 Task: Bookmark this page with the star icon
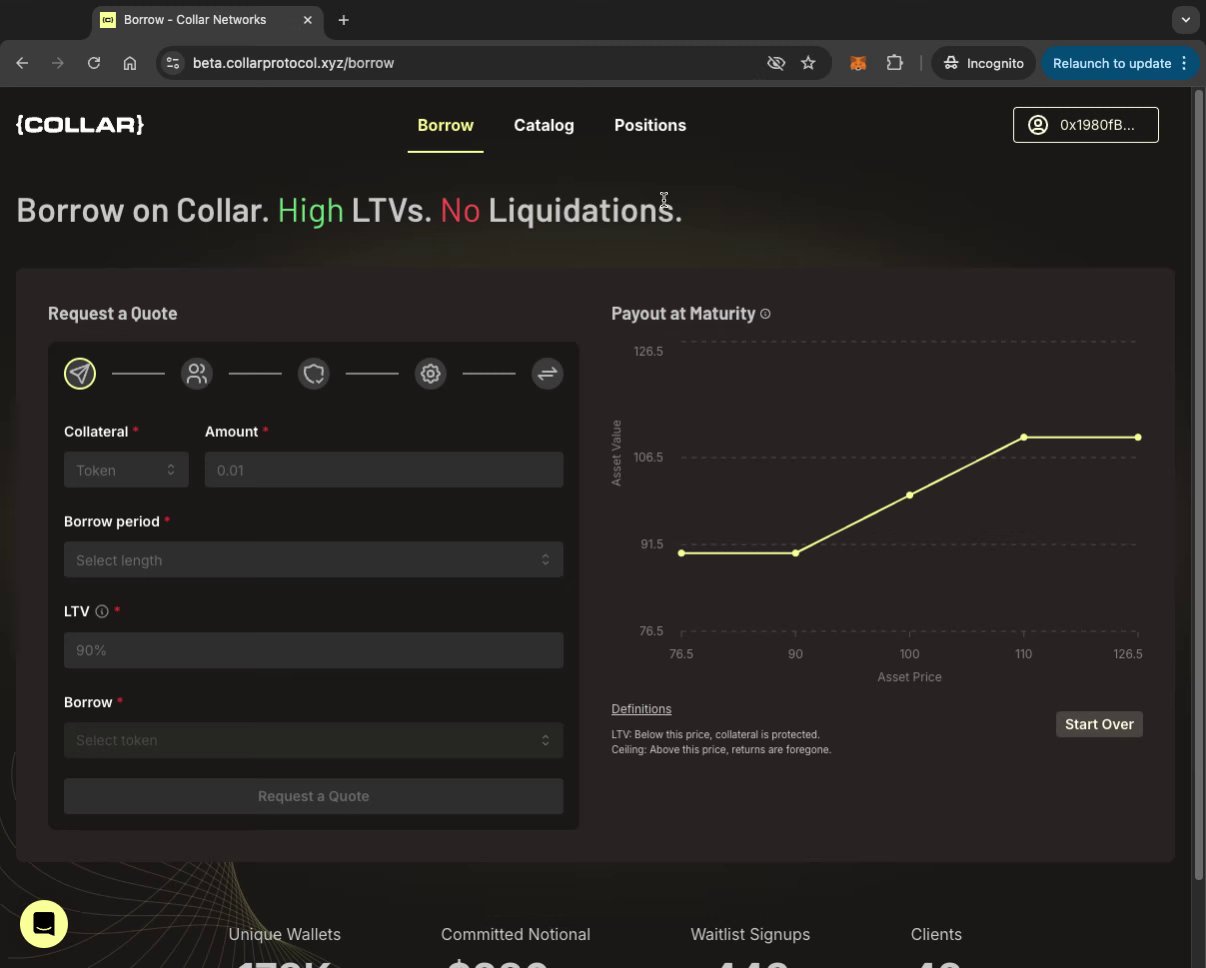pos(808,63)
